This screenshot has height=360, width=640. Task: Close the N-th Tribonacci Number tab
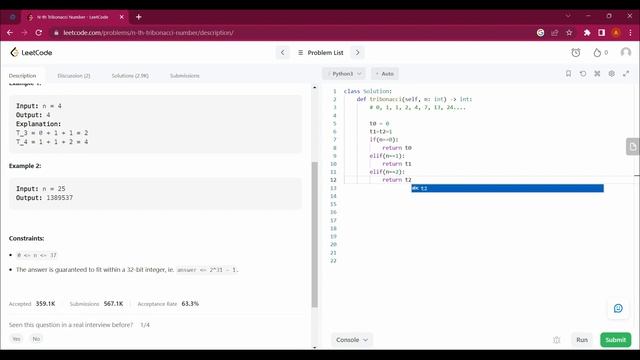(121, 17)
